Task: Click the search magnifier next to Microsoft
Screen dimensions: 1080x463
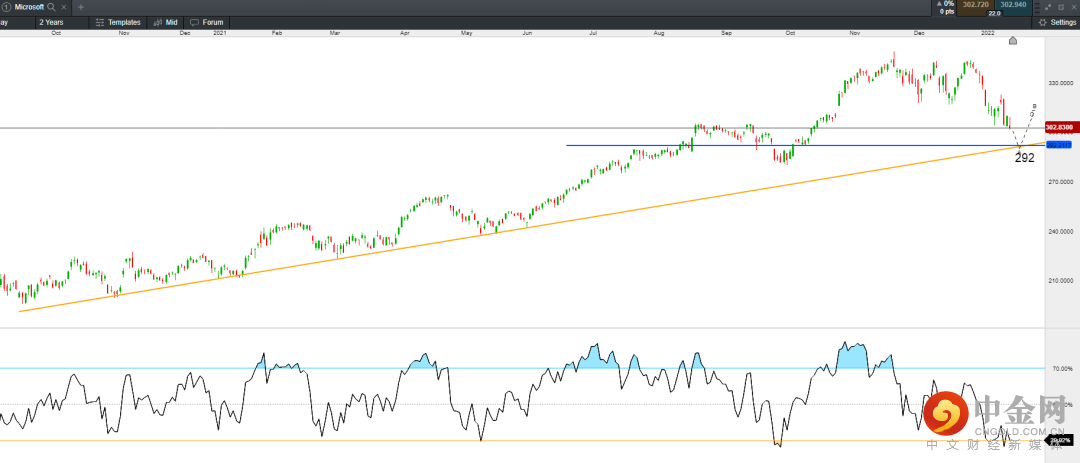Action: (52, 7)
